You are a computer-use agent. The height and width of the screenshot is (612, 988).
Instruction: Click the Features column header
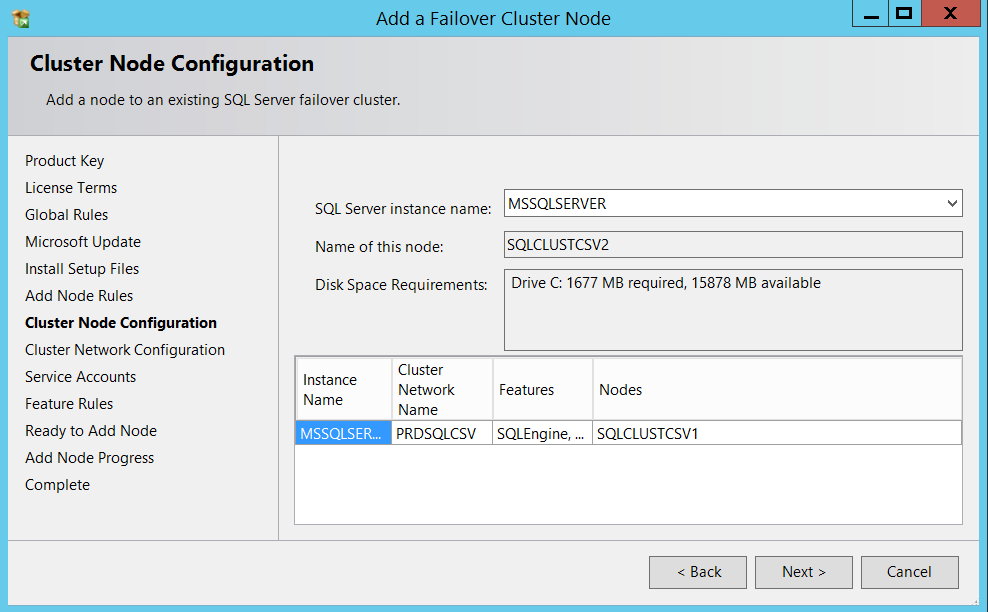(542, 390)
